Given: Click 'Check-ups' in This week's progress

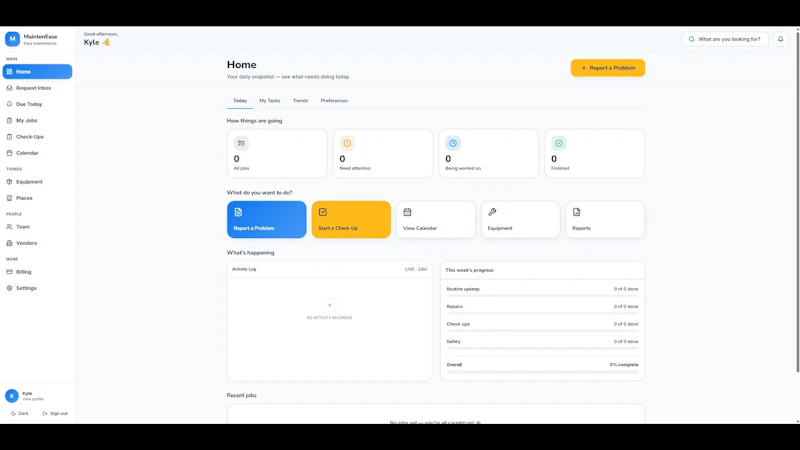Looking at the screenshot, I should (458, 324).
